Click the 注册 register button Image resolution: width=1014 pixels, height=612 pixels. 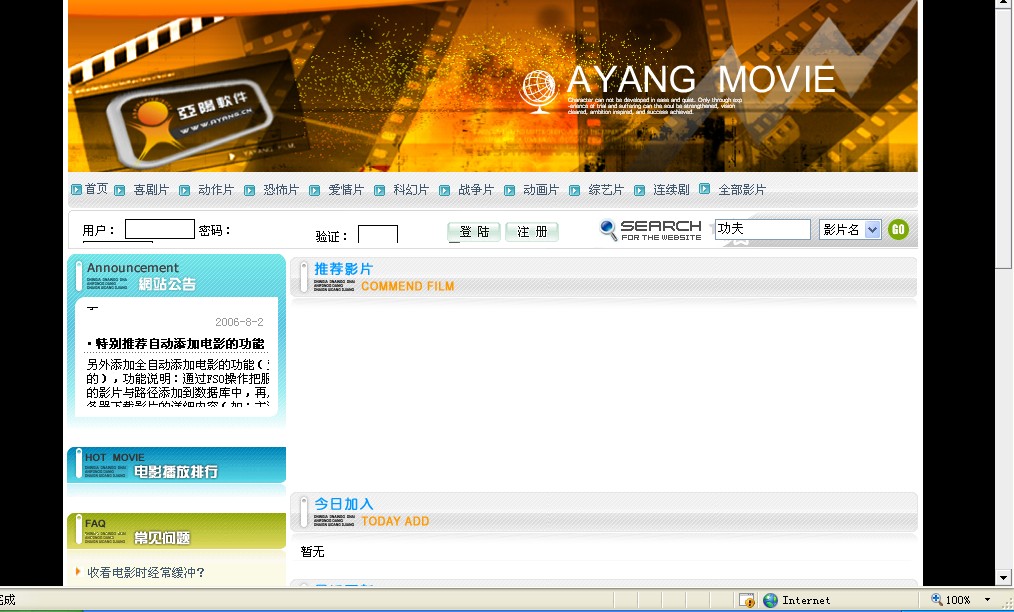[x=532, y=232]
